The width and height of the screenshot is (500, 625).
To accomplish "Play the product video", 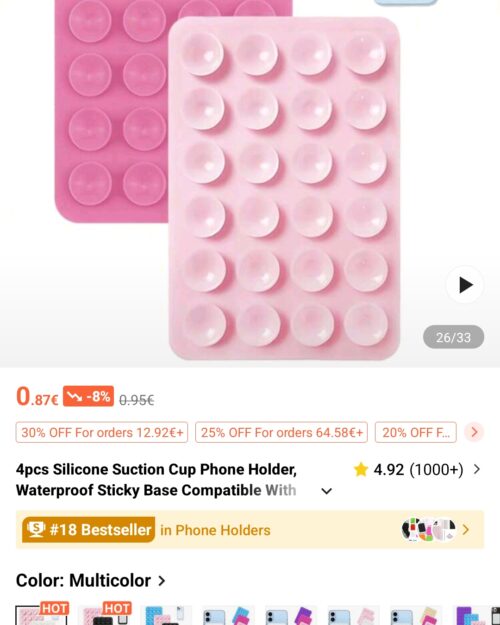I will (465, 285).
